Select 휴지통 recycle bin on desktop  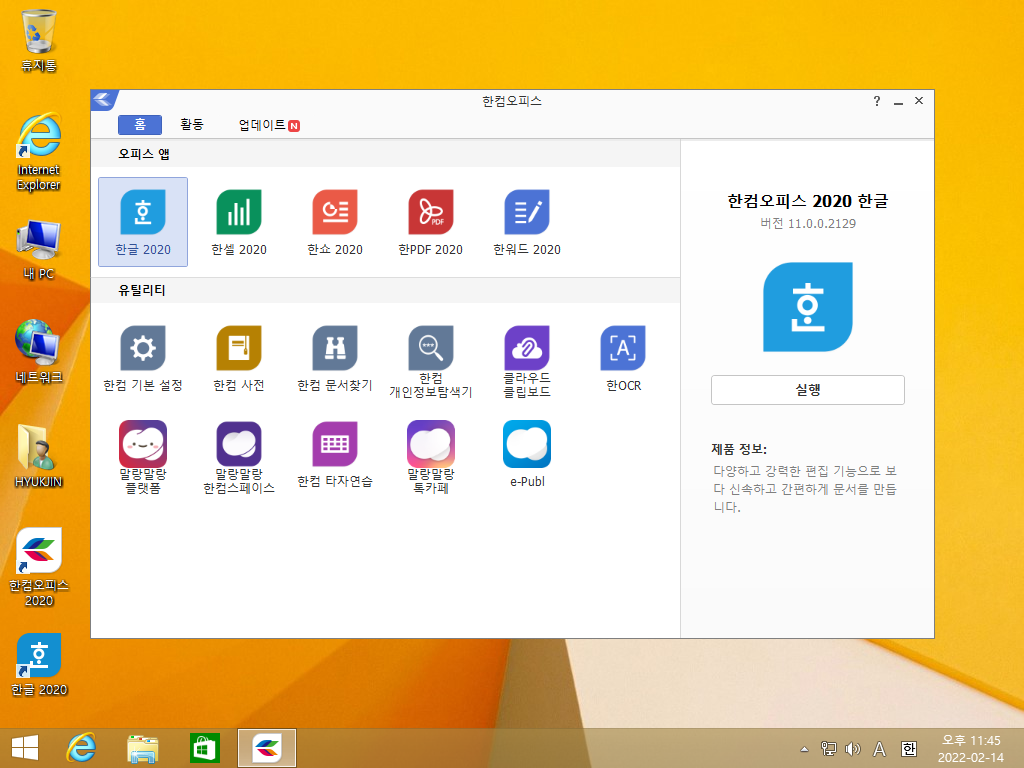(x=39, y=40)
